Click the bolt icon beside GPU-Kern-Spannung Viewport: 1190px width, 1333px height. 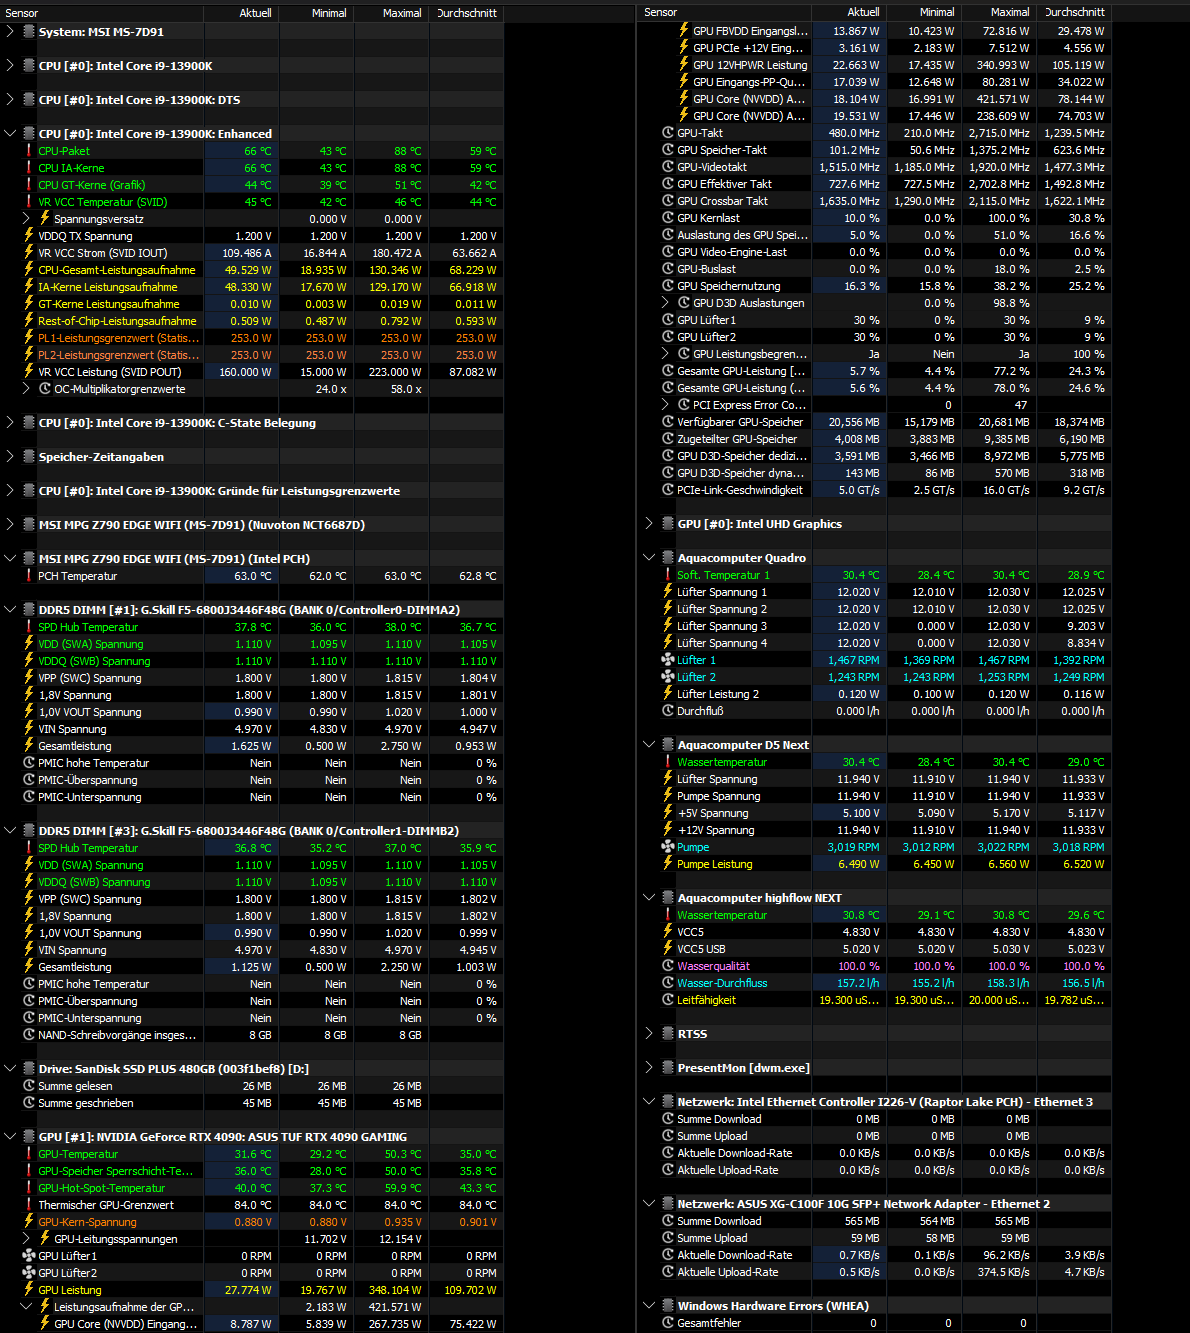[29, 1222]
